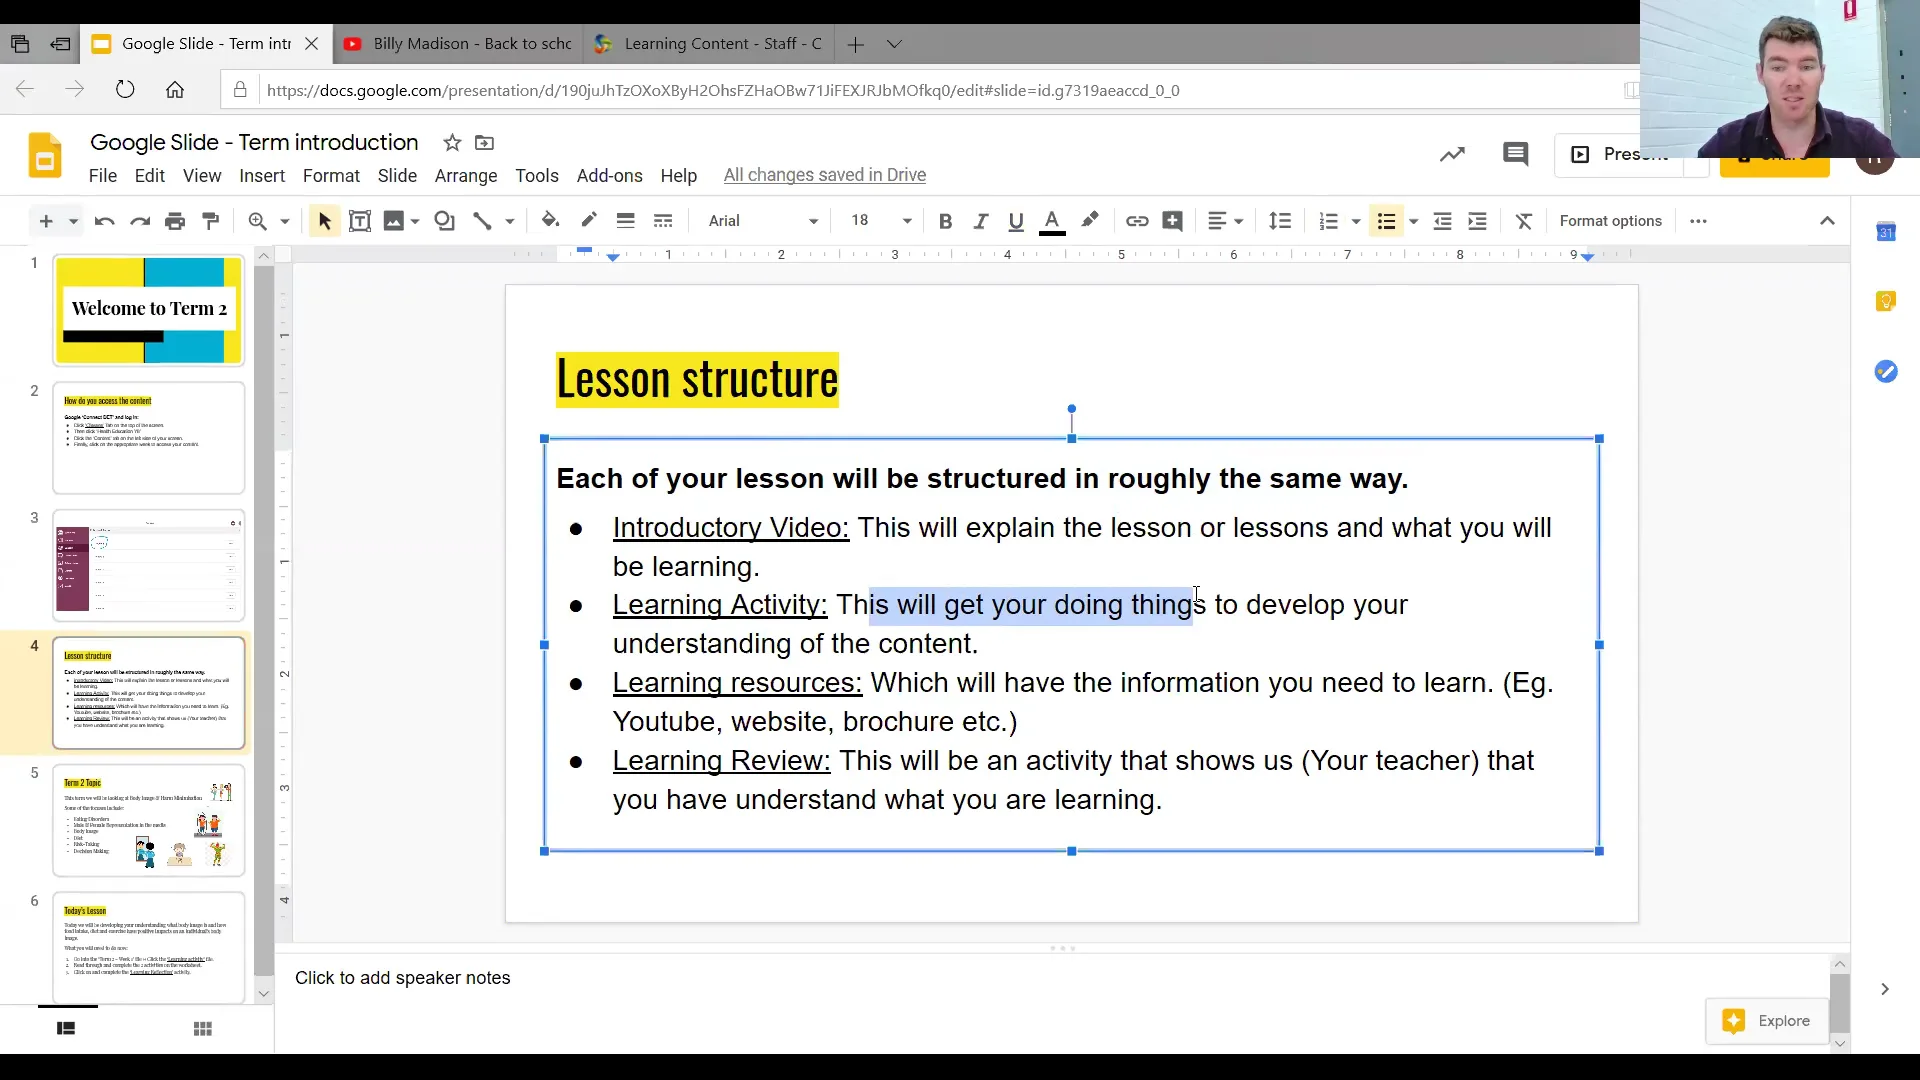Switch to grid view
This screenshot has width=1920, height=1080.
203,1029
